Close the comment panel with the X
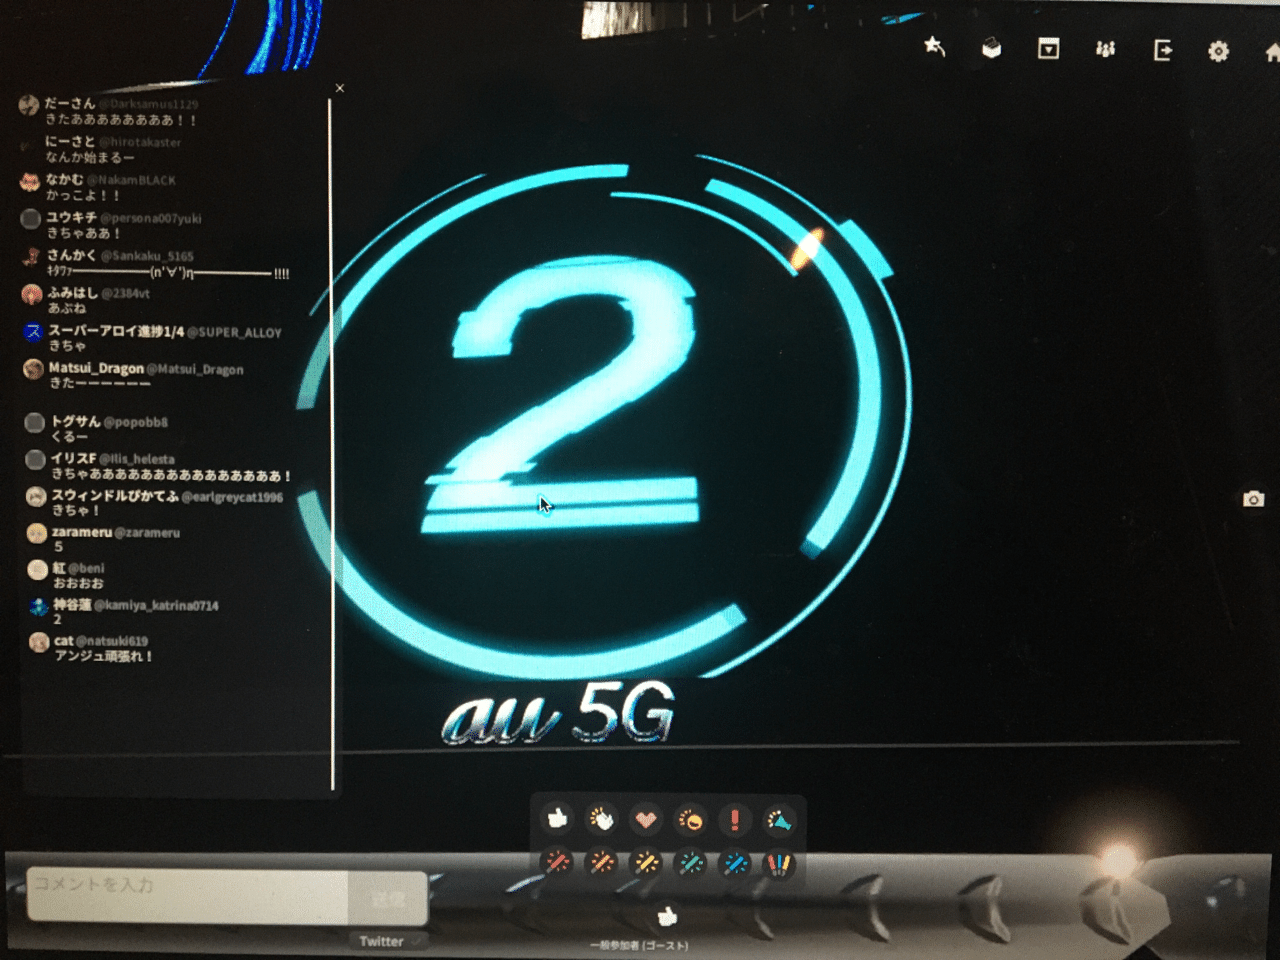This screenshot has height=960, width=1280. [340, 88]
